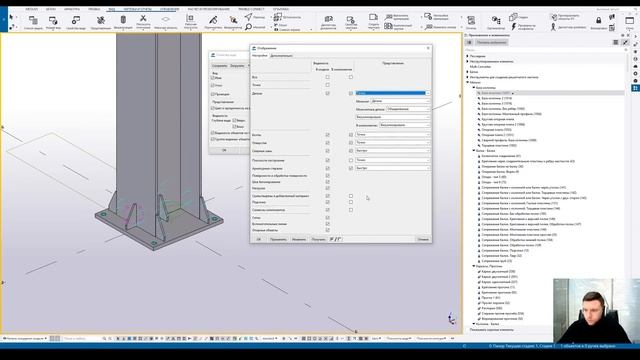The width and height of the screenshot is (640, 360).
Task: Open the Trimble Connect ribbon tab
Action: coord(252,9)
